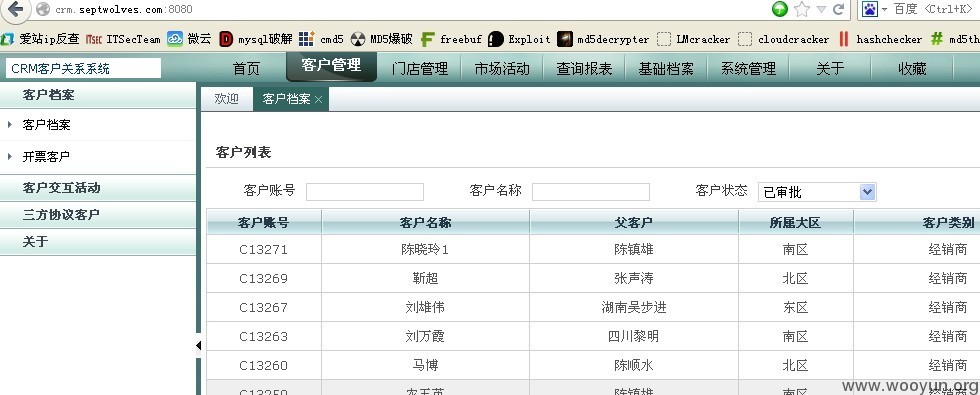The height and width of the screenshot is (395, 980).
Task: Click the 客户账号 search input
Action: click(x=365, y=192)
